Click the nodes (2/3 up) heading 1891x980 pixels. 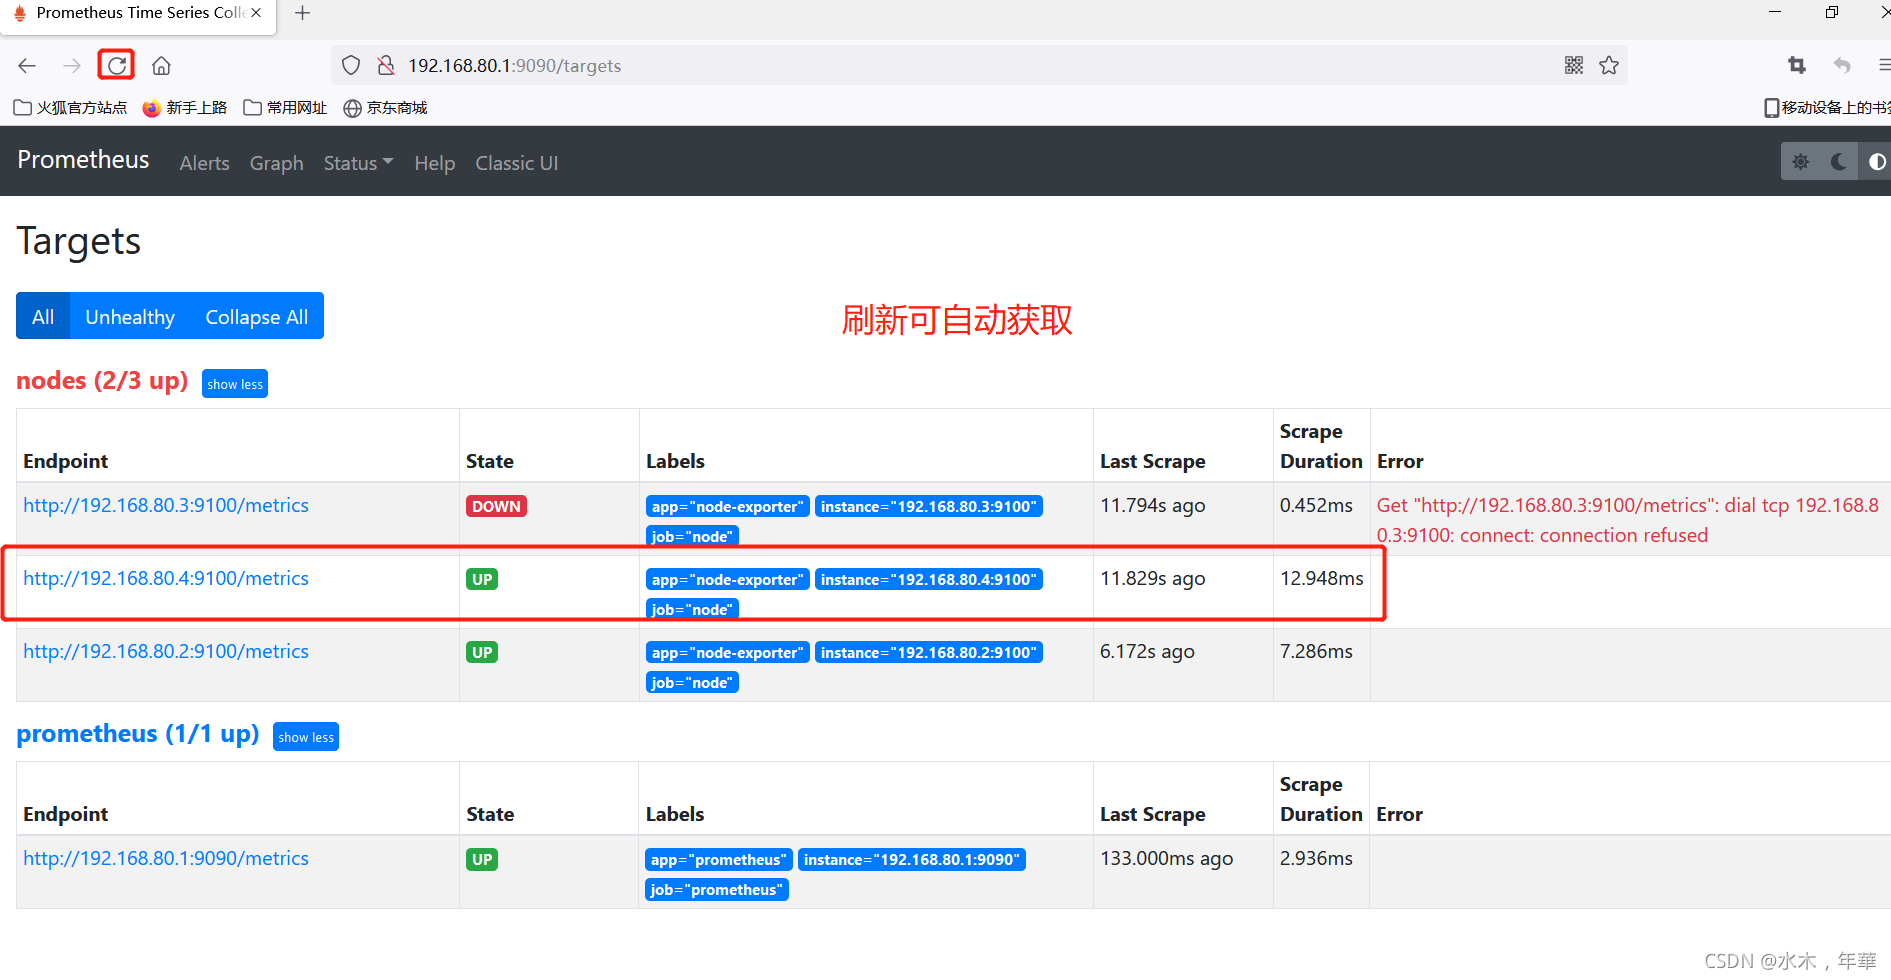102,381
